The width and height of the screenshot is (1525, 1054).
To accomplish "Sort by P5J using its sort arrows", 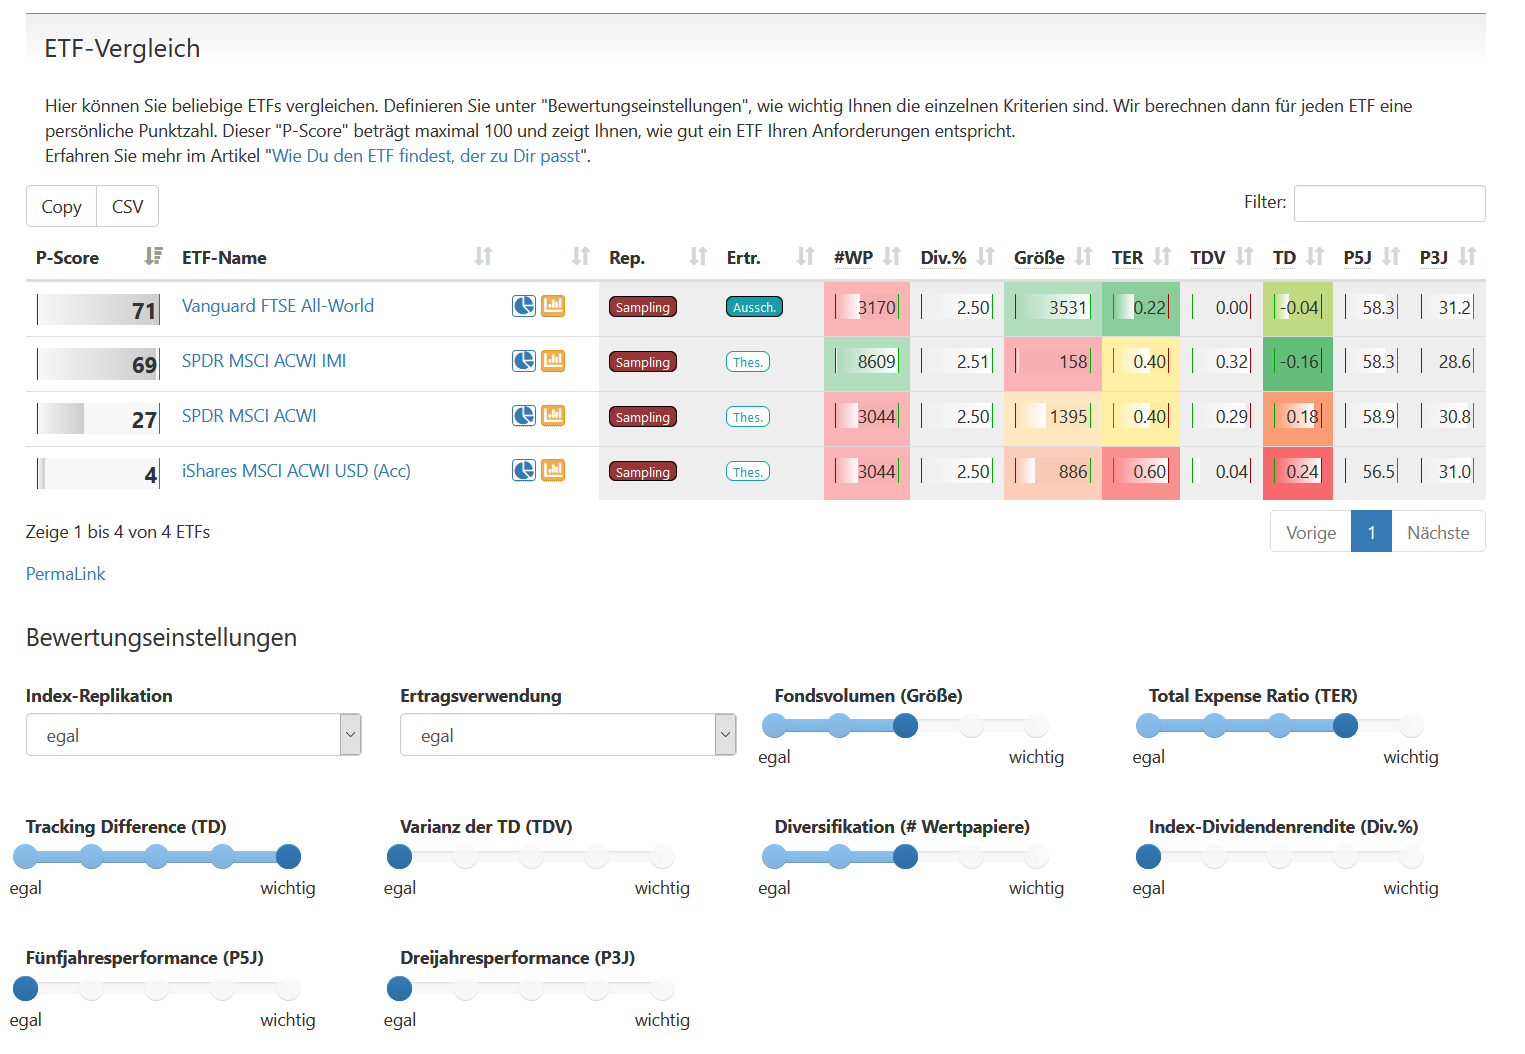I will (x=1391, y=257).
